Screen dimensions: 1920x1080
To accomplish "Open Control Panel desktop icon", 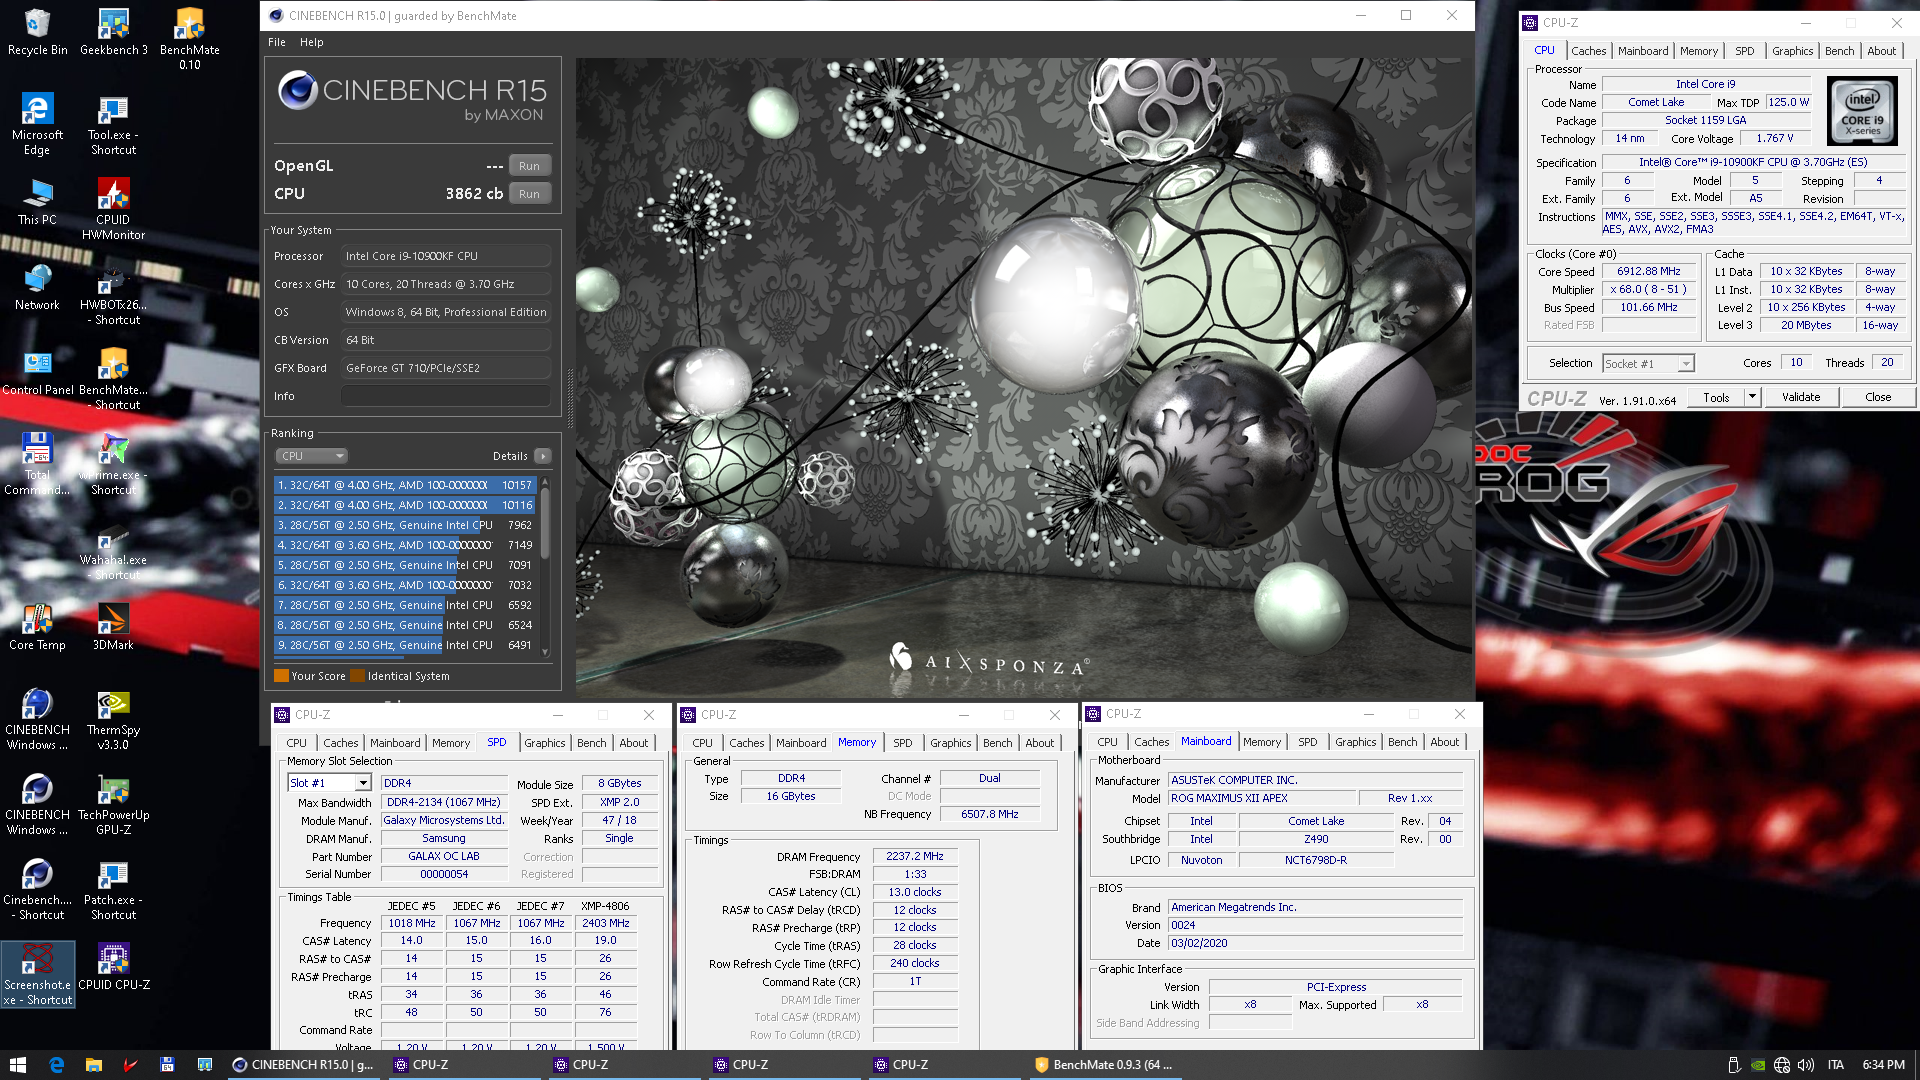I will coord(37,372).
